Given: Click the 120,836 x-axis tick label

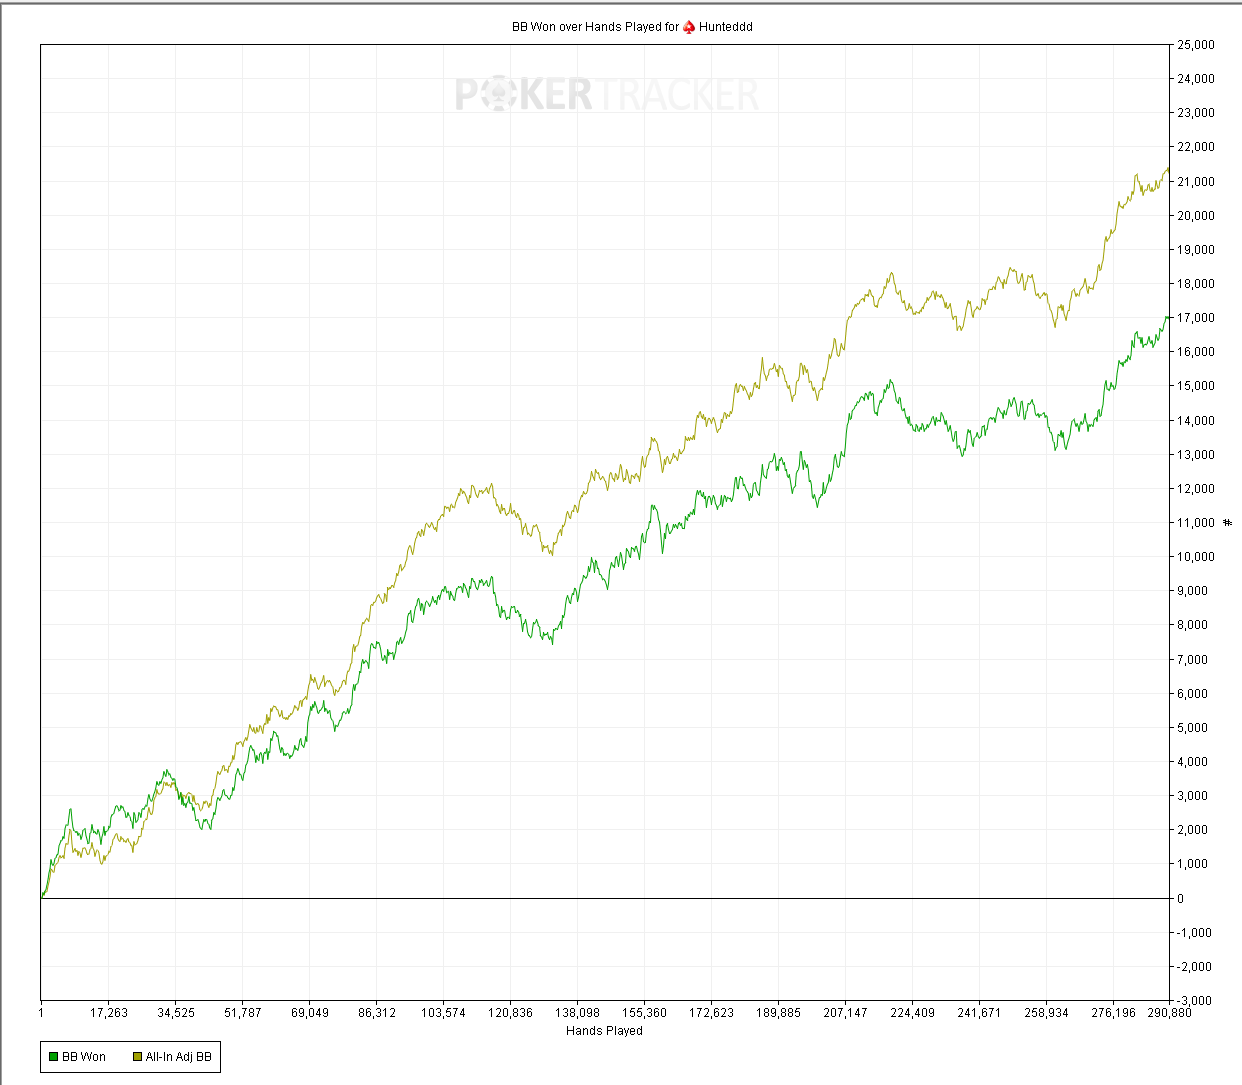Looking at the screenshot, I should pyautogui.click(x=510, y=1013).
